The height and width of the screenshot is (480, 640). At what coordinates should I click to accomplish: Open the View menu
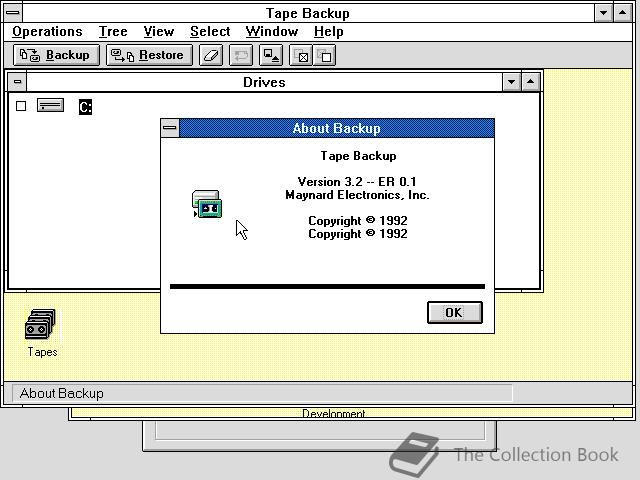pos(159,31)
